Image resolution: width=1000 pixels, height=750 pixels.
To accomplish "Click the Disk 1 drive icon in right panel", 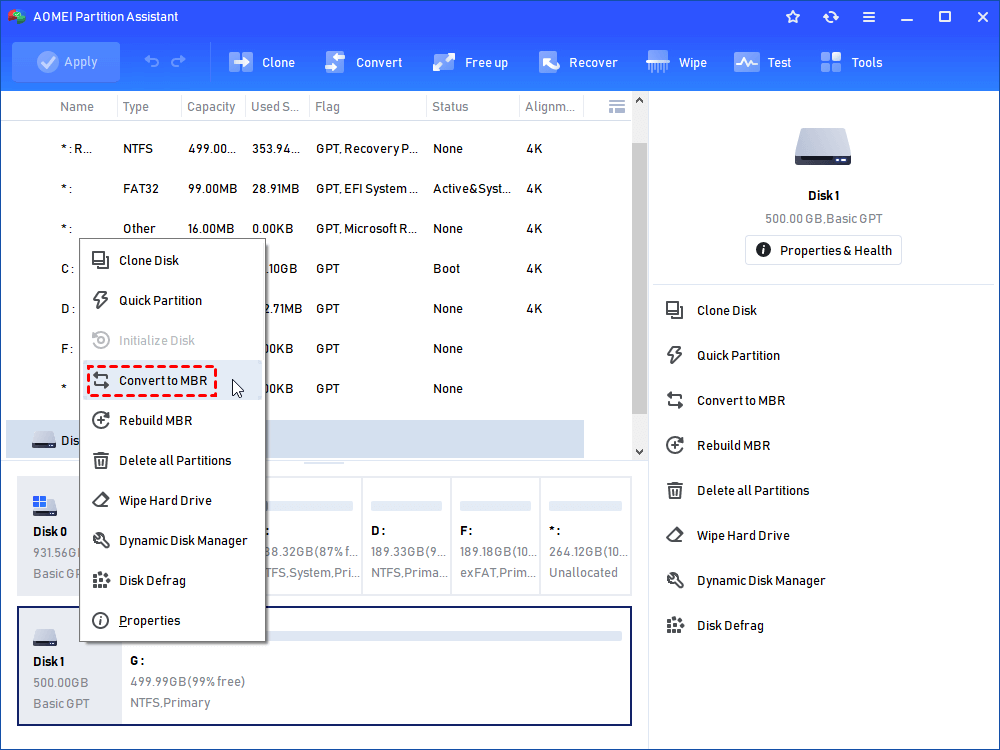I will [x=823, y=147].
